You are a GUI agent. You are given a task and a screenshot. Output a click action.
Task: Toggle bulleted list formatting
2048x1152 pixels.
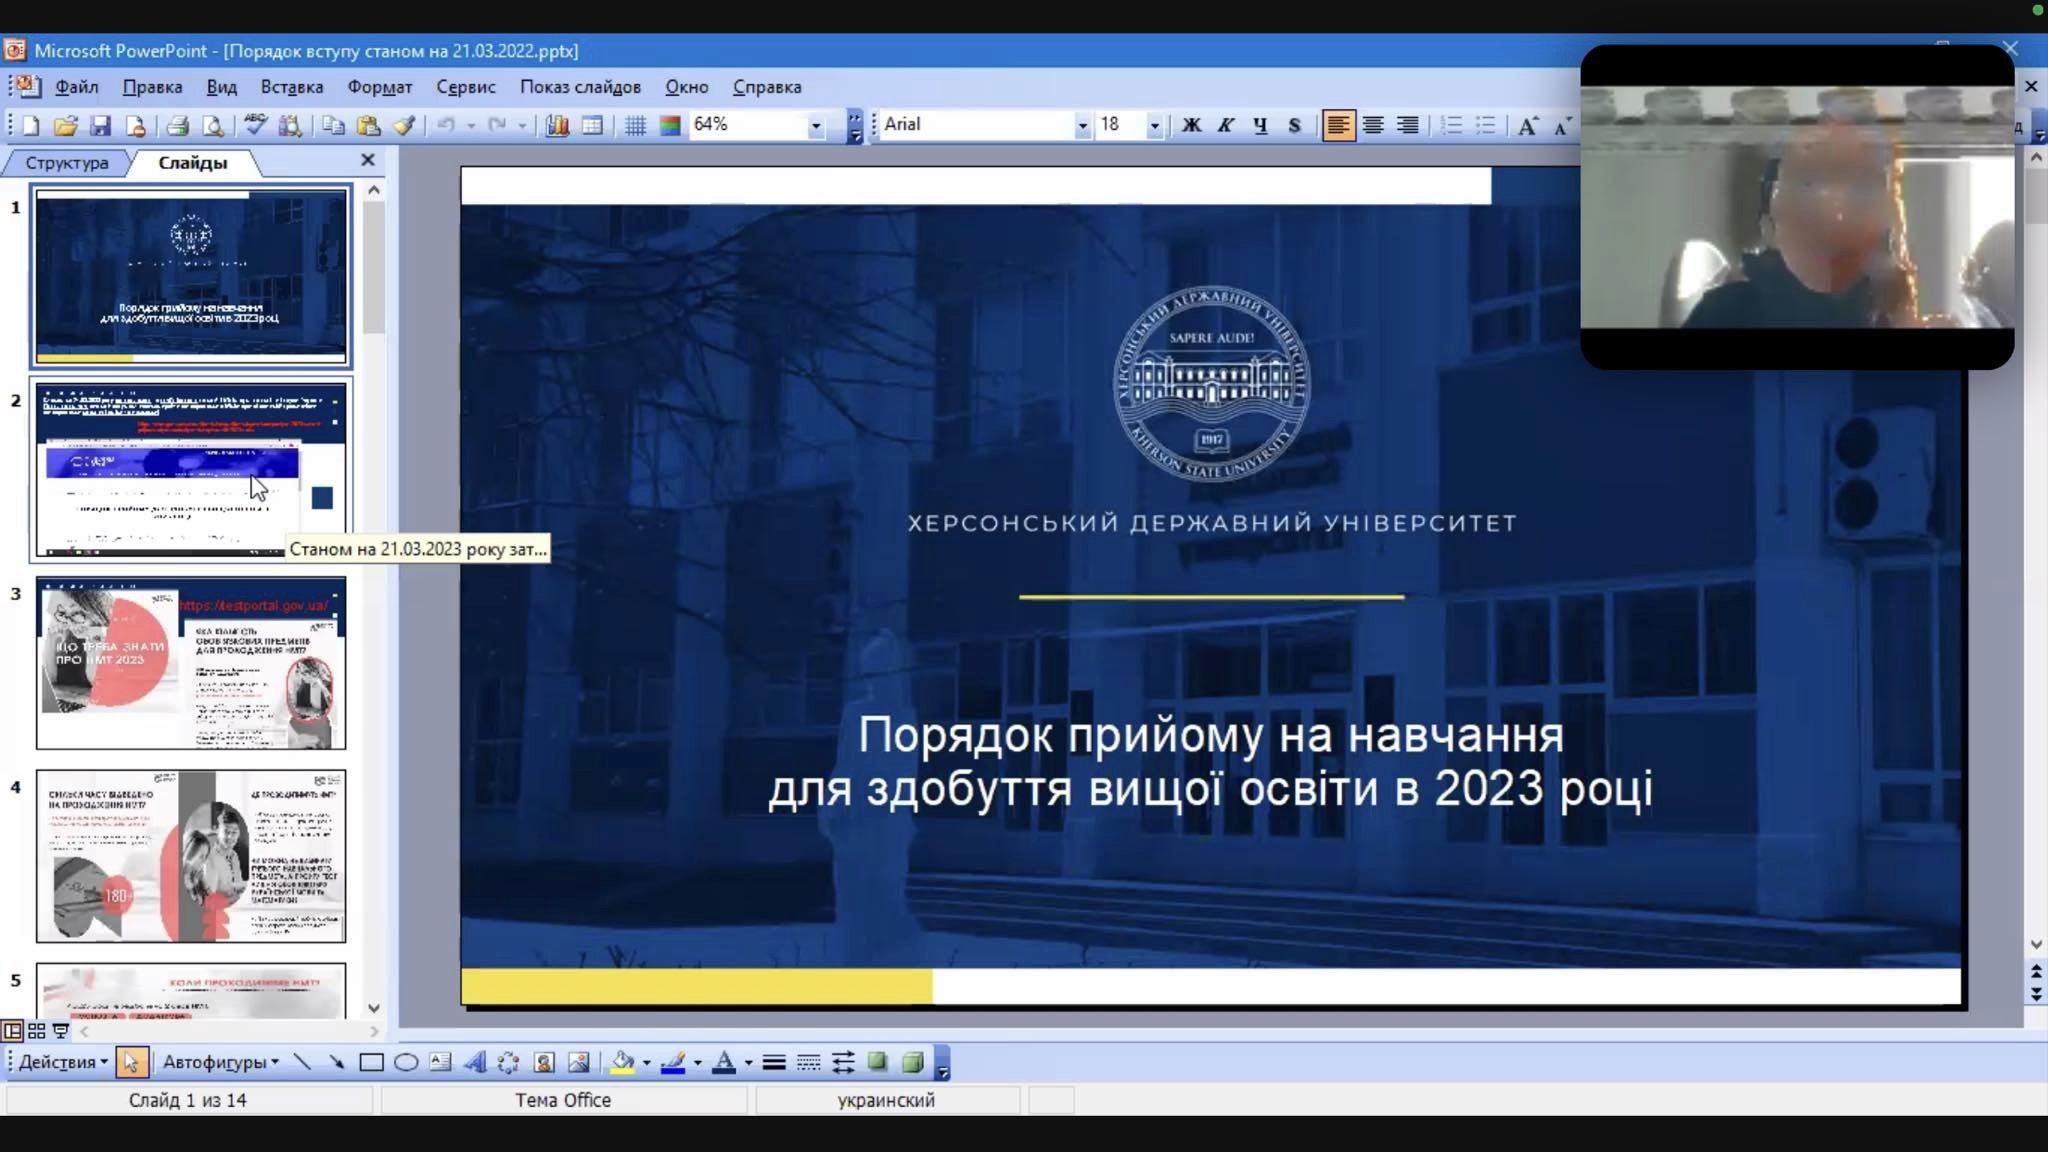(x=1486, y=125)
